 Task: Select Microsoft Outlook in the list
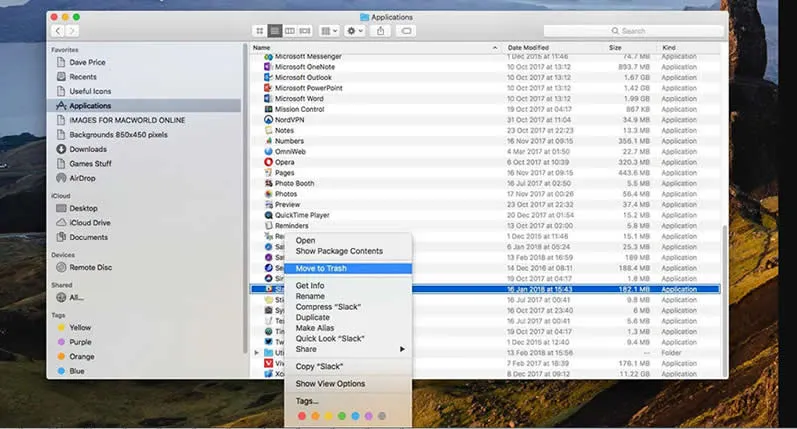(485, 77)
